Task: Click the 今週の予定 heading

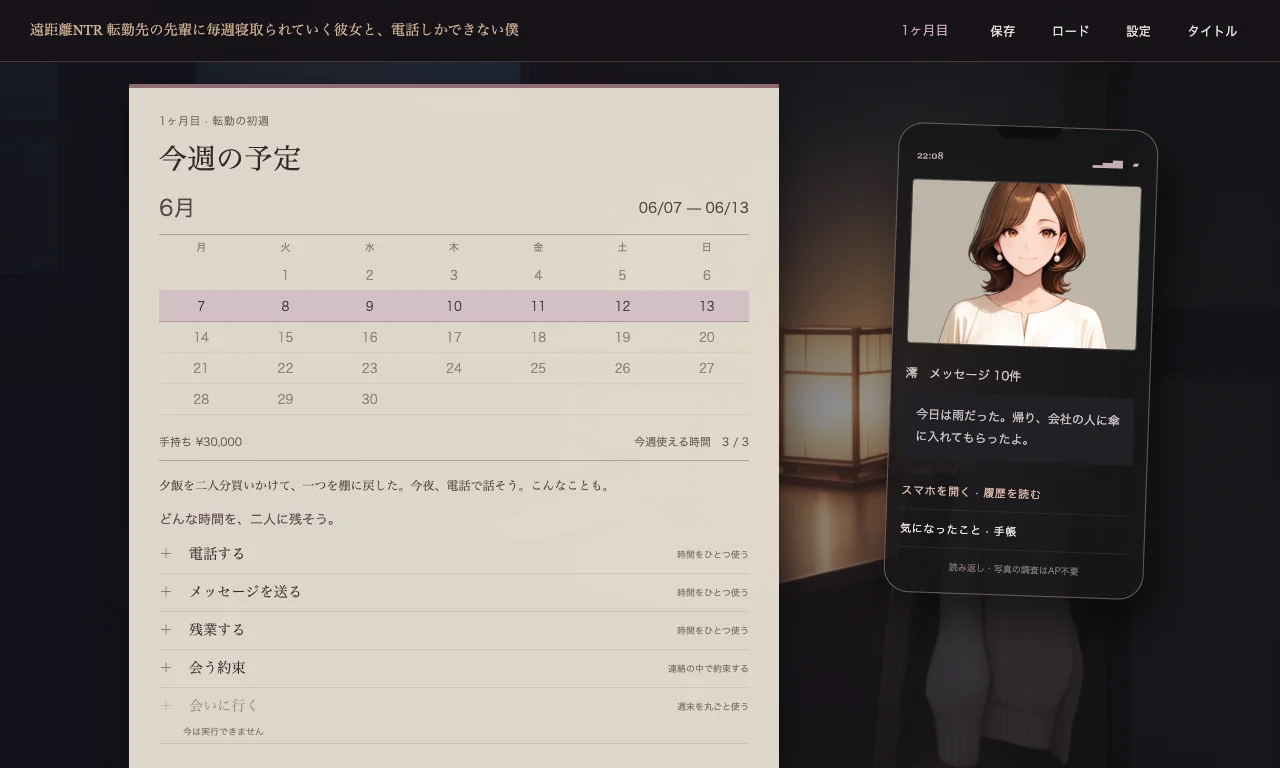Action: (x=230, y=158)
